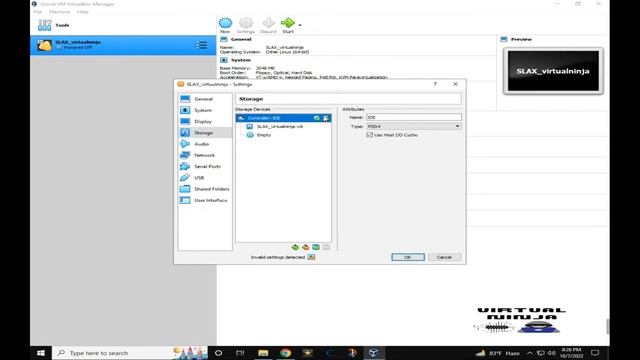Open the Start button dropdown arrow
Image resolution: width=640 pixels, height=360 pixels.
point(300,25)
